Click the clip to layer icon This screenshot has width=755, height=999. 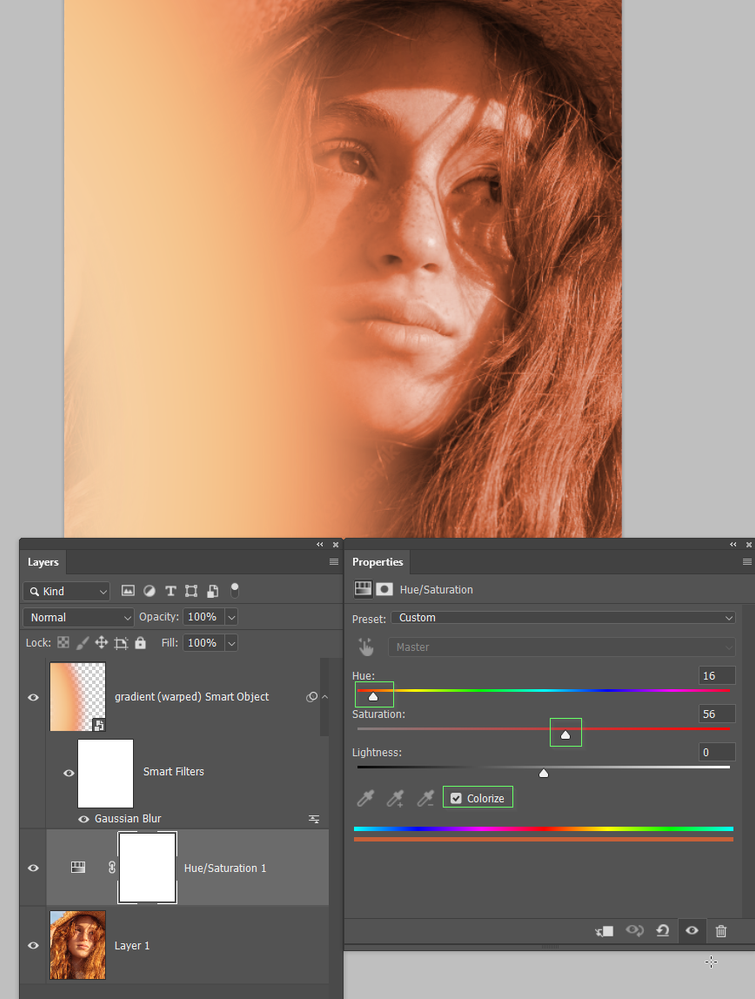[x=604, y=931]
